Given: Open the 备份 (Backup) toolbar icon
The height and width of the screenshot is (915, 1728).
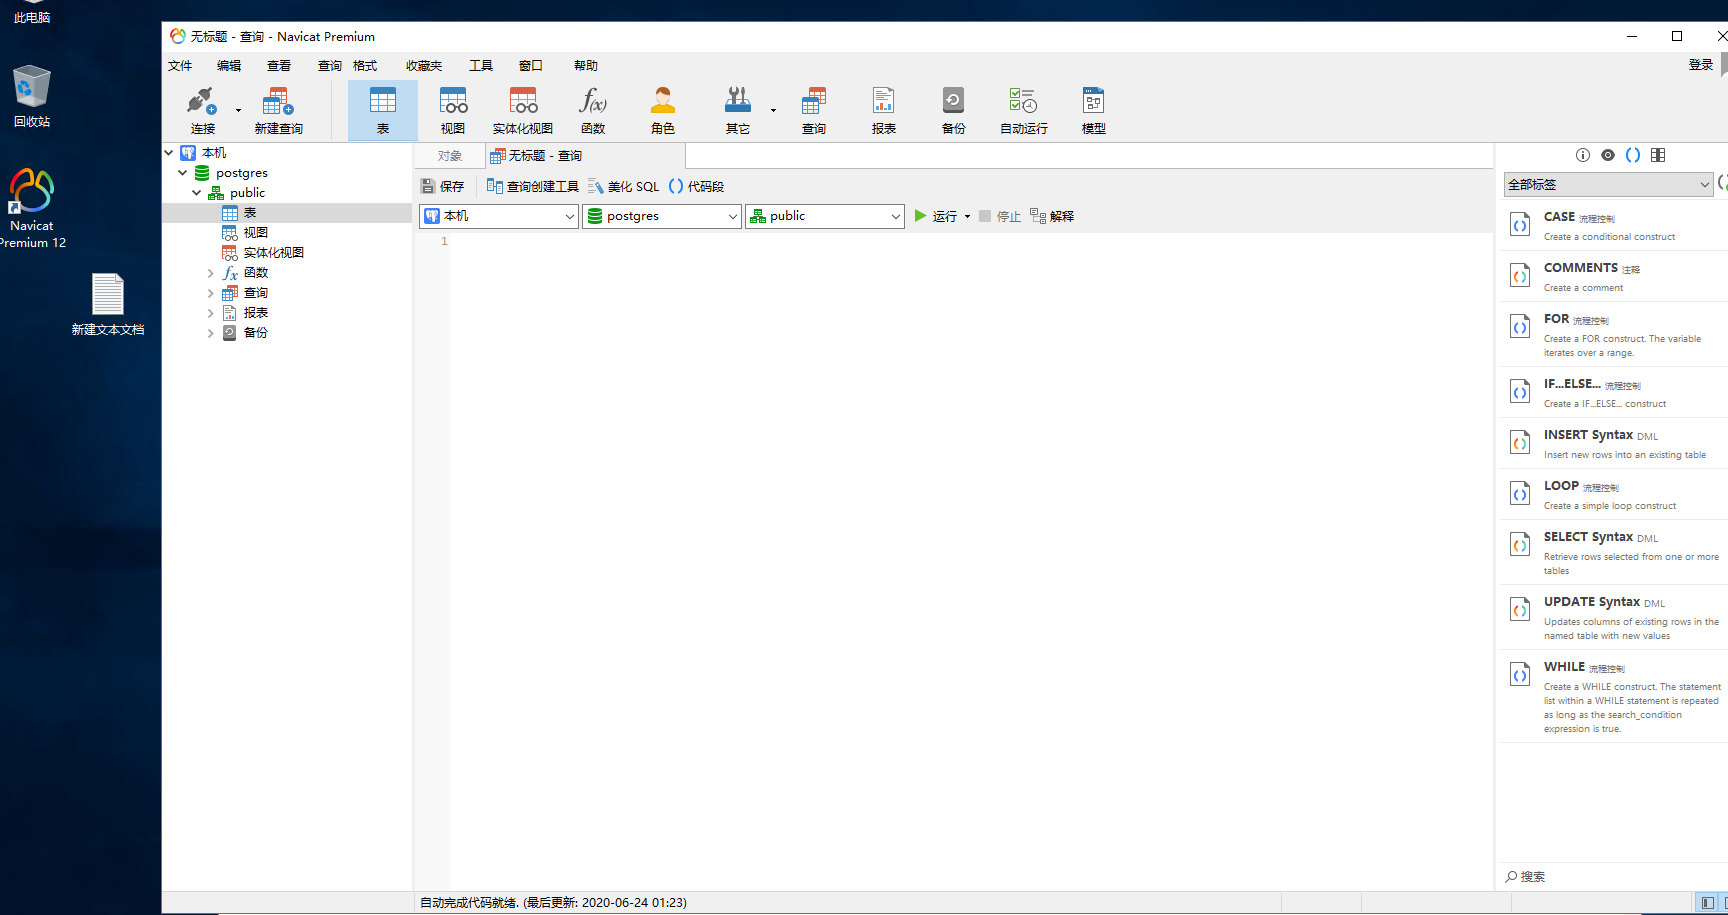Looking at the screenshot, I should (x=952, y=108).
